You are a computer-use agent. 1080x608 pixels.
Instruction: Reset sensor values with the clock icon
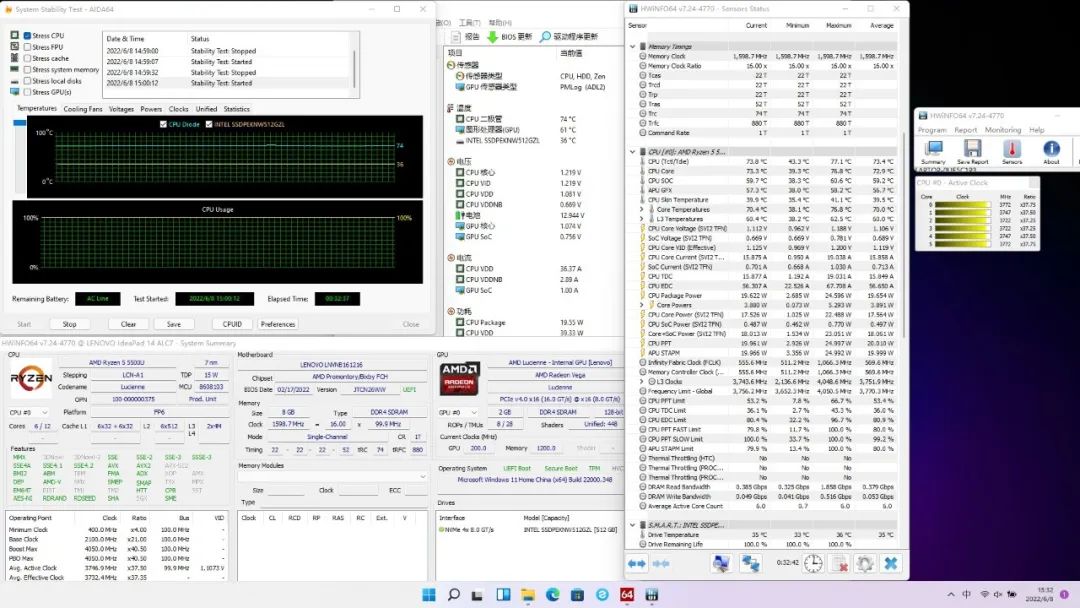pos(813,564)
